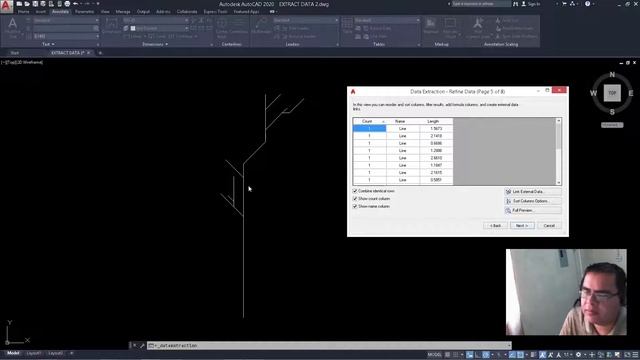Uncheck Combine identical rows

pyautogui.click(x=355, y=191)
